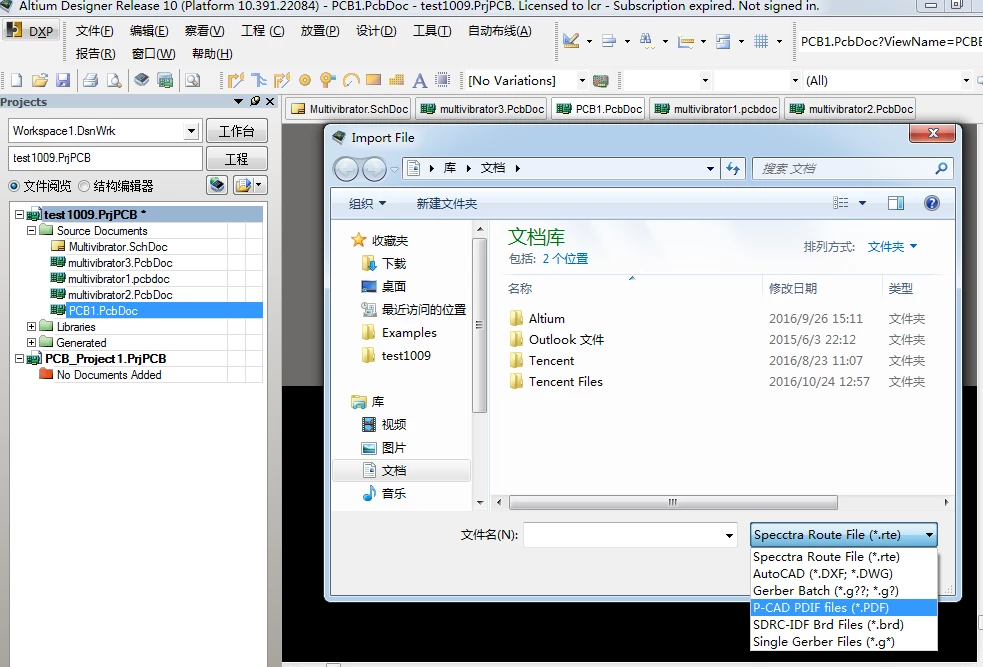983x667 pixels.
Task: Select the place via tool
Action: 327,80
